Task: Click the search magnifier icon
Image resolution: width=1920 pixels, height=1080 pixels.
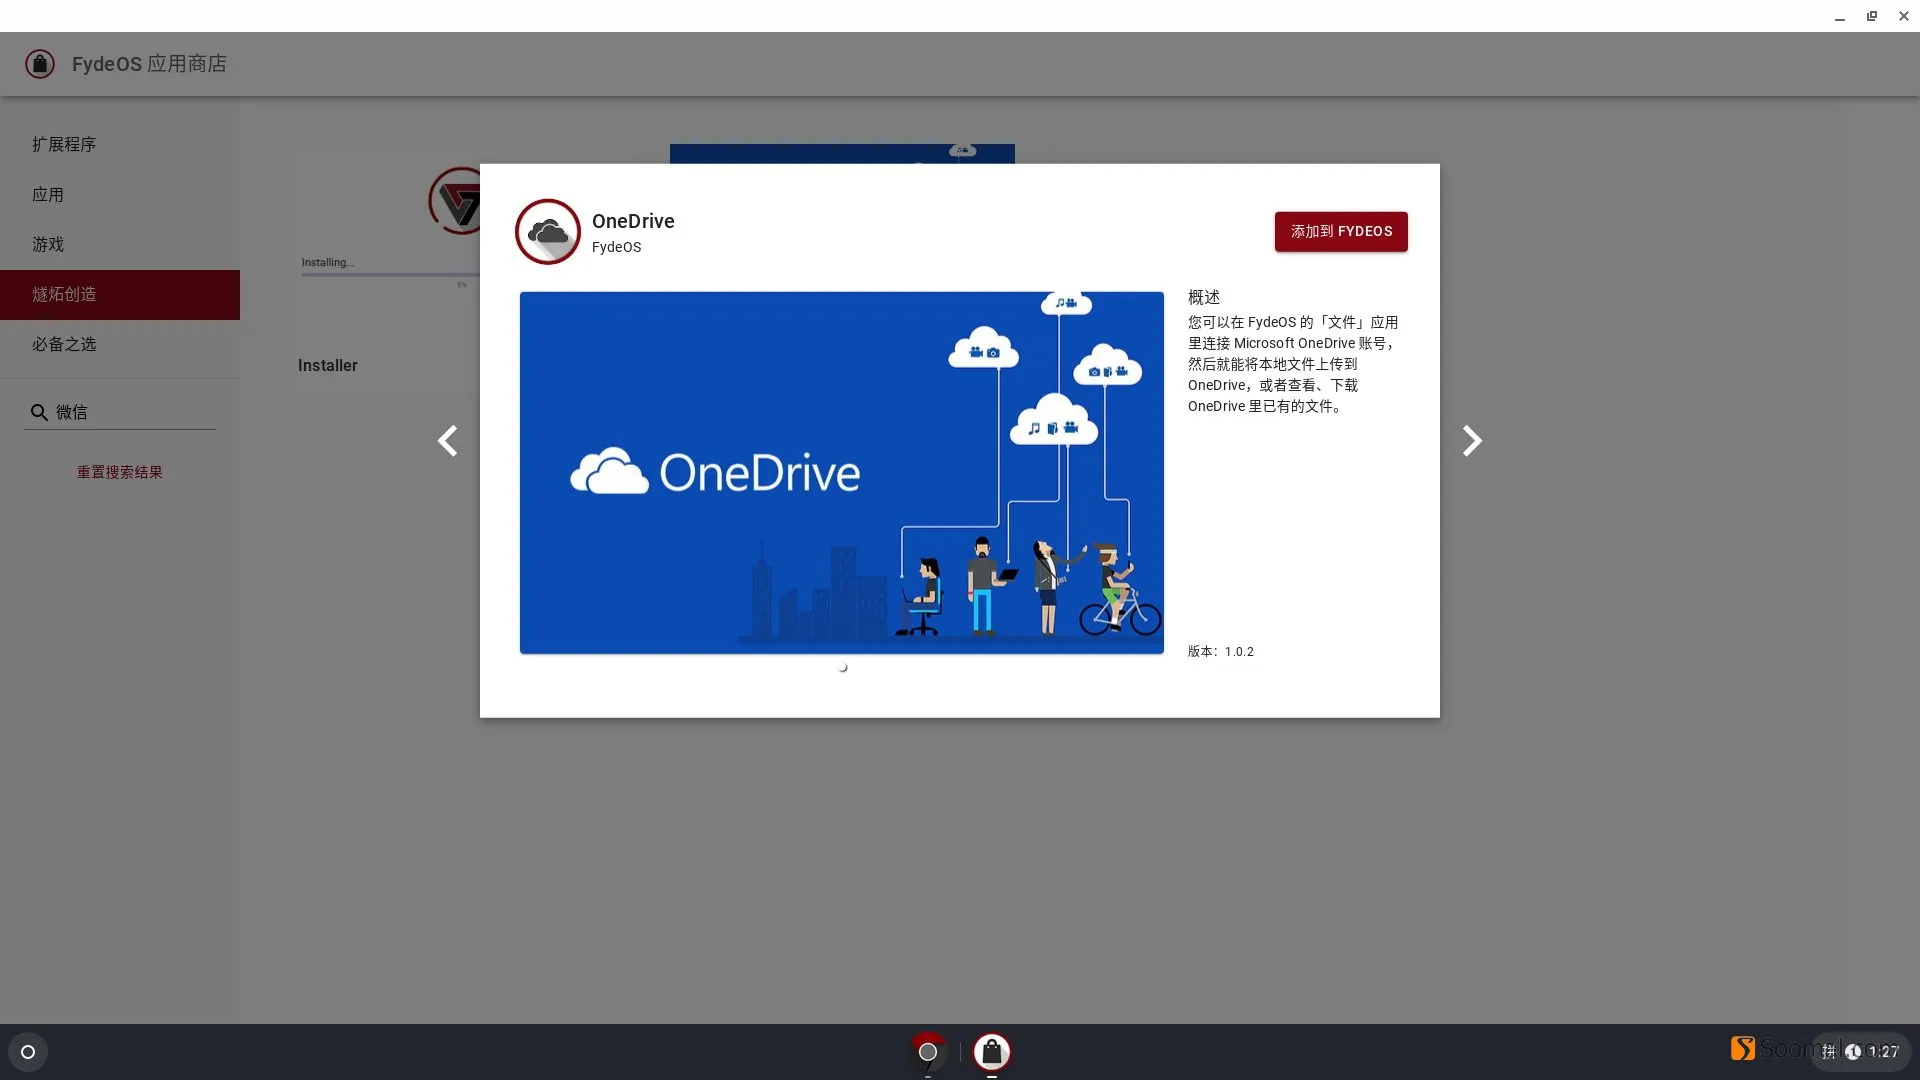Action: coord(39,412)
